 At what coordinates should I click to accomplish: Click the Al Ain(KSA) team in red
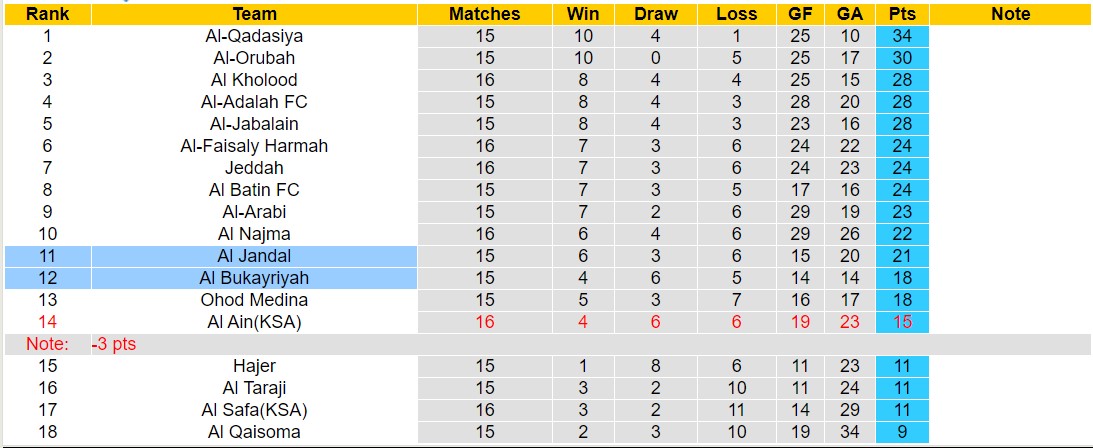254,322
